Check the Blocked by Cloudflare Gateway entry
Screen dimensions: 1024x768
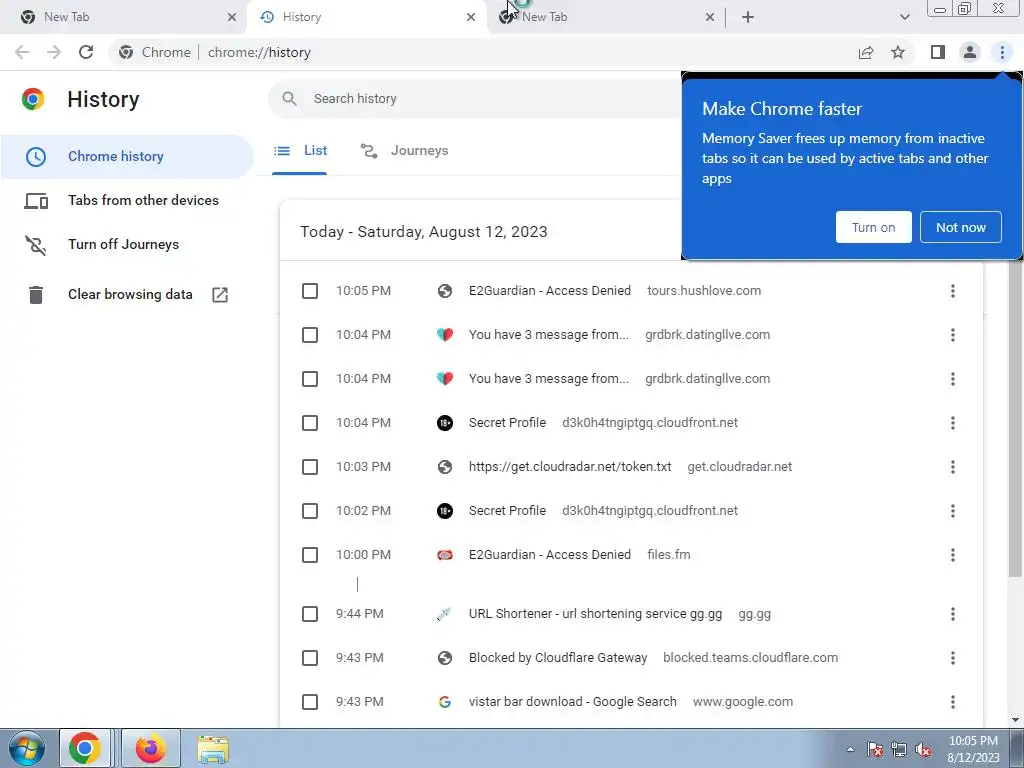pyautogui.click(x=310, y=658)
